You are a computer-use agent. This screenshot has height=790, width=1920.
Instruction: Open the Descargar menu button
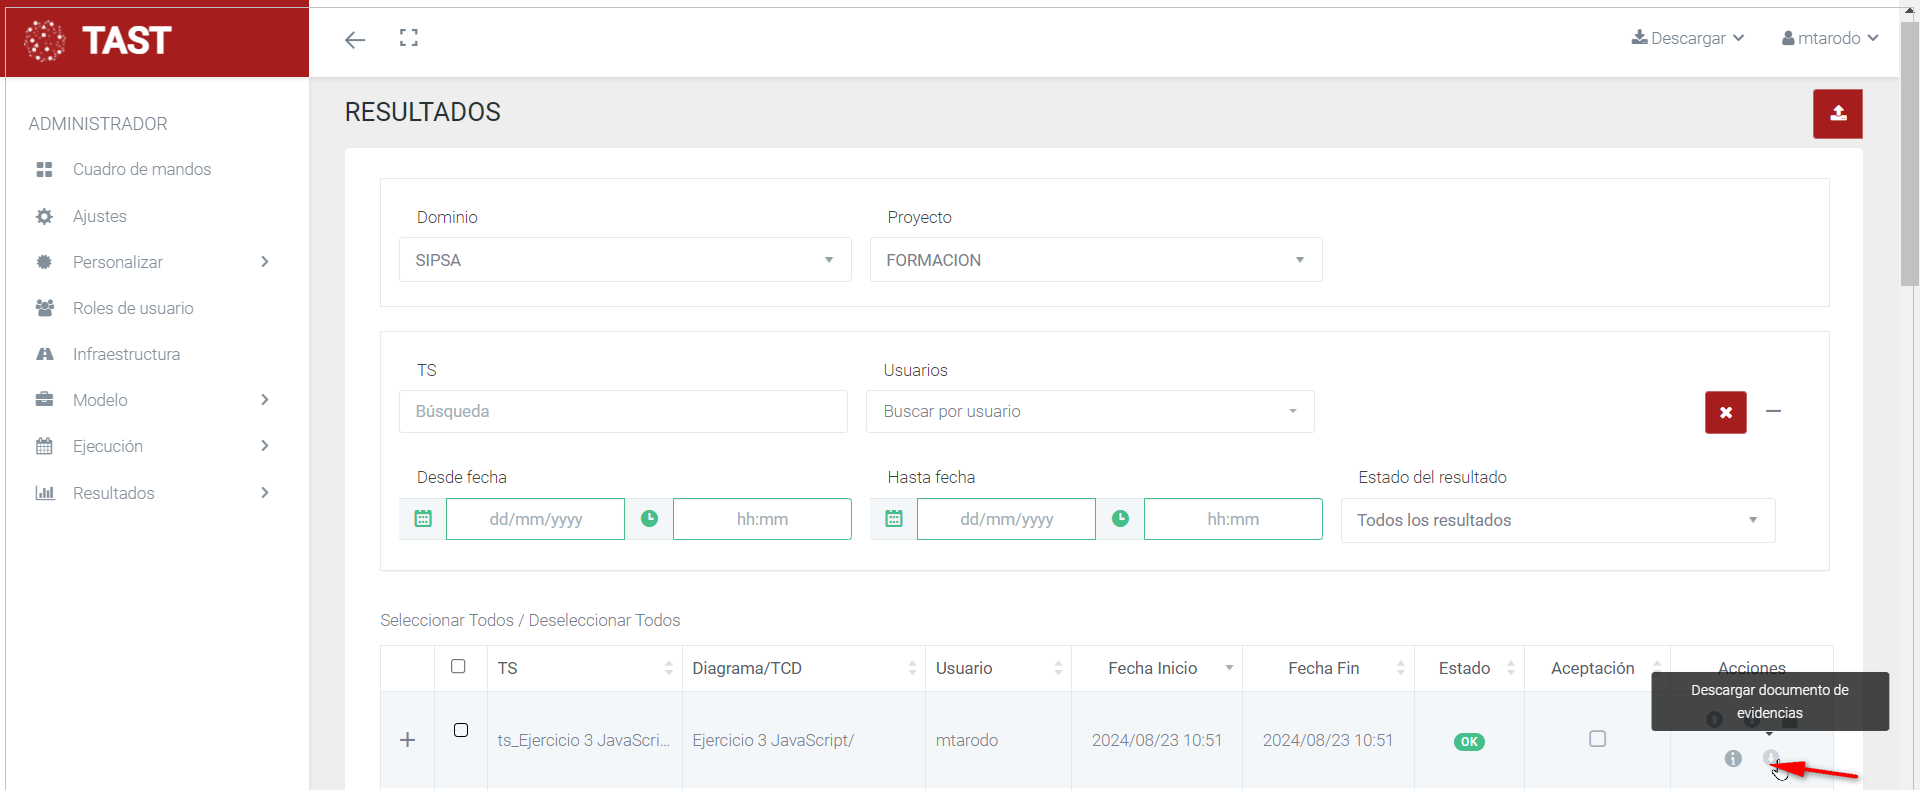pos(1688,38)
